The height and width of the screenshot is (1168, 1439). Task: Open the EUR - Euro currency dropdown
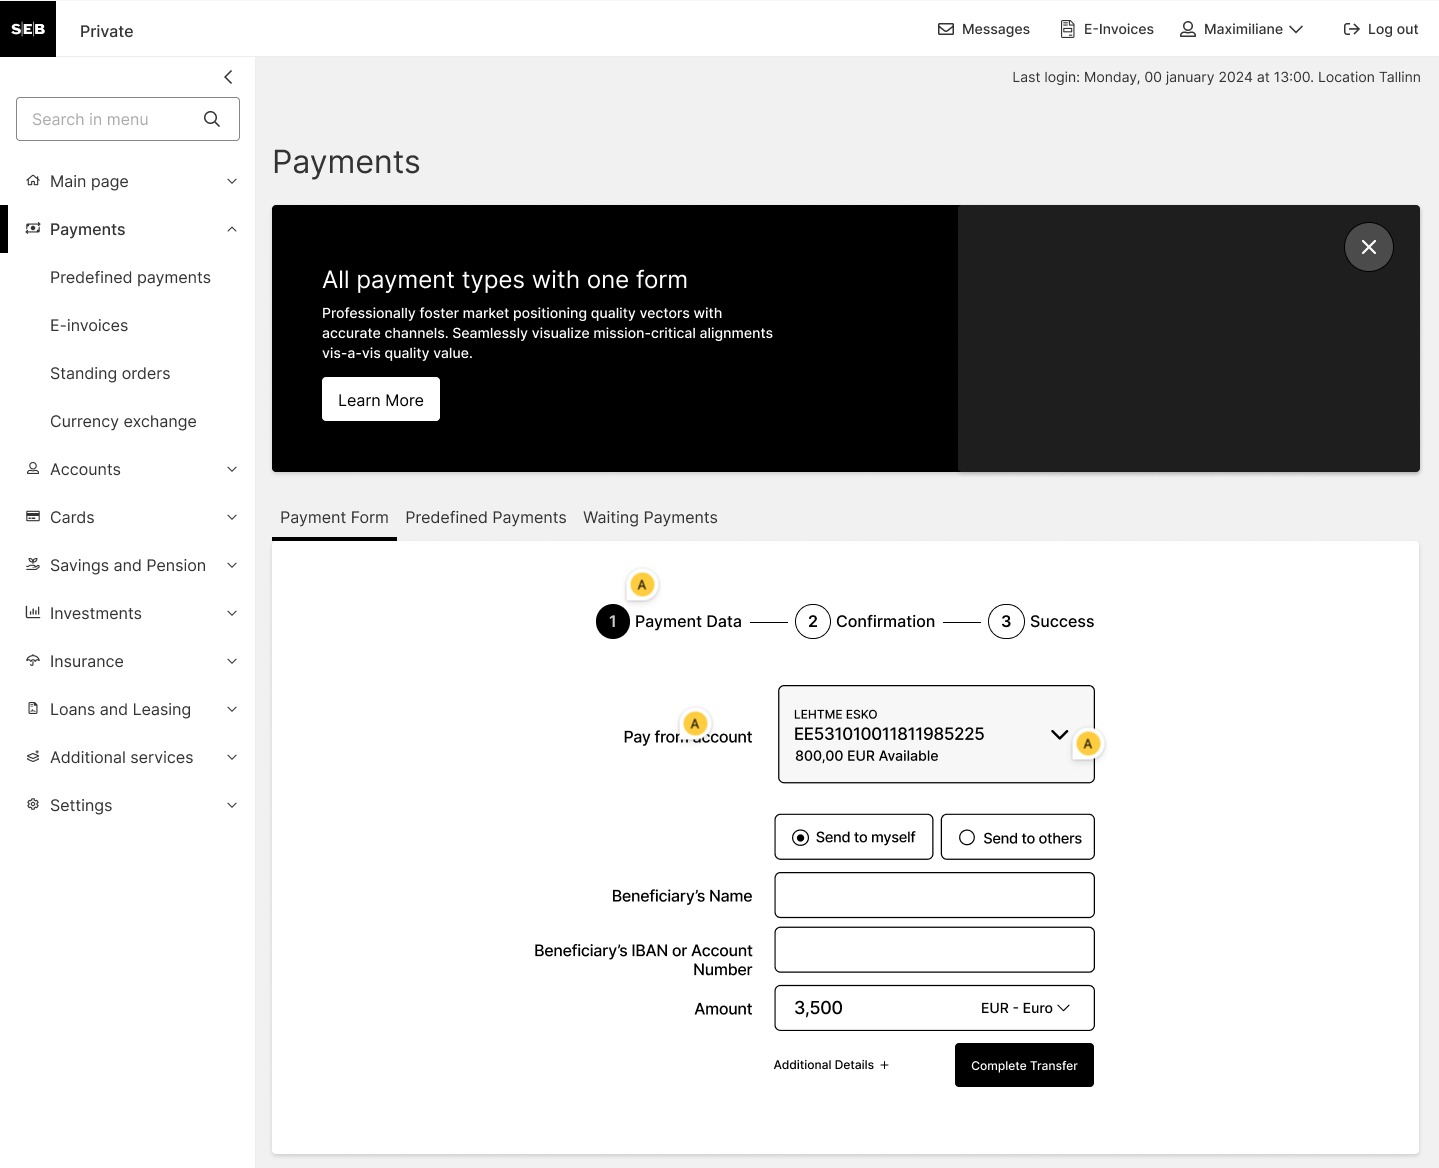click(x=1025, y=1008)
